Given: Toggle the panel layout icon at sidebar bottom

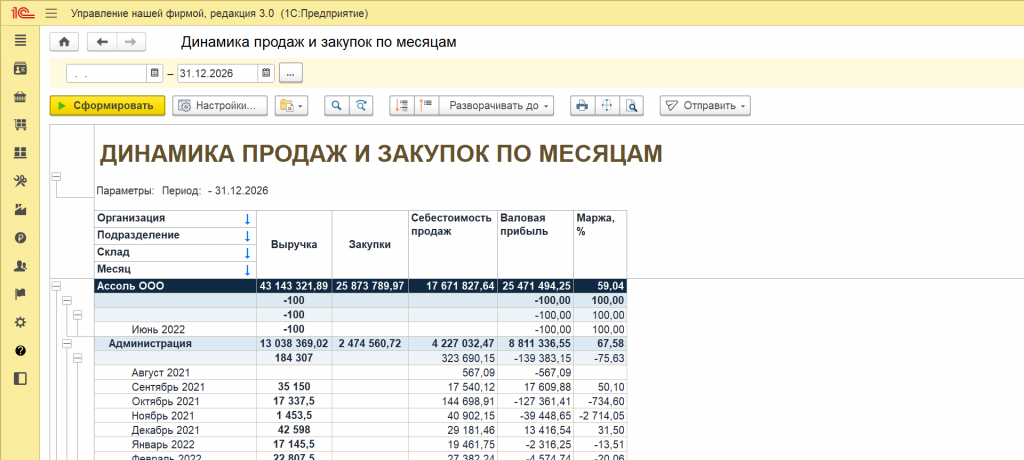Looking at the screenshot, I should (20, 379).
